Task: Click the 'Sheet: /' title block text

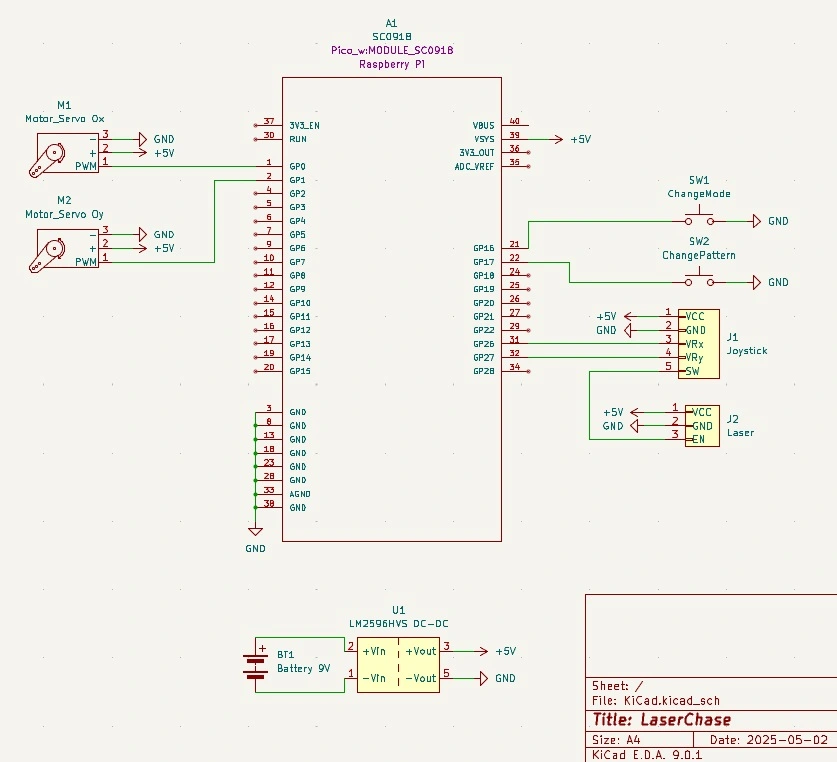Action: tap(618, 686)
